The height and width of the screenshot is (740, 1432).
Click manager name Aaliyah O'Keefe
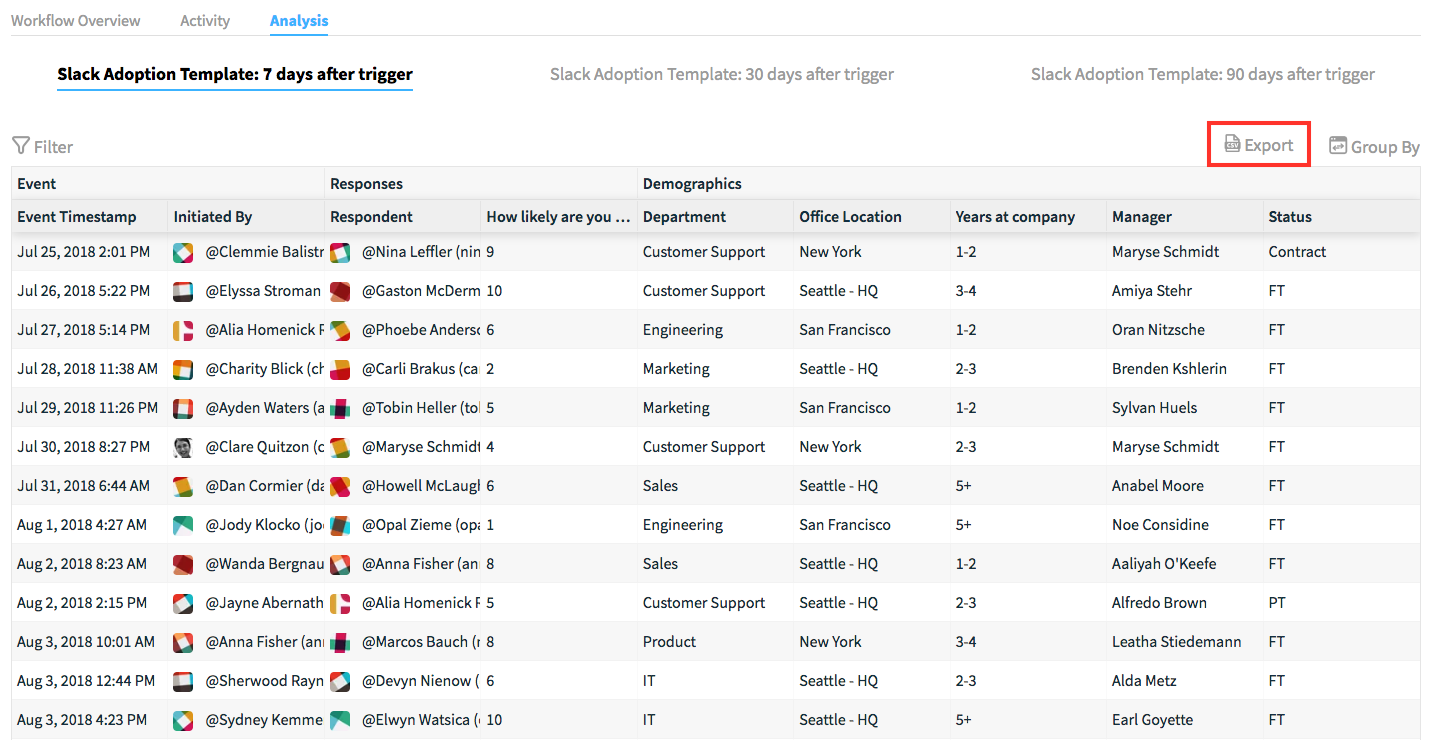[1164, 564]
